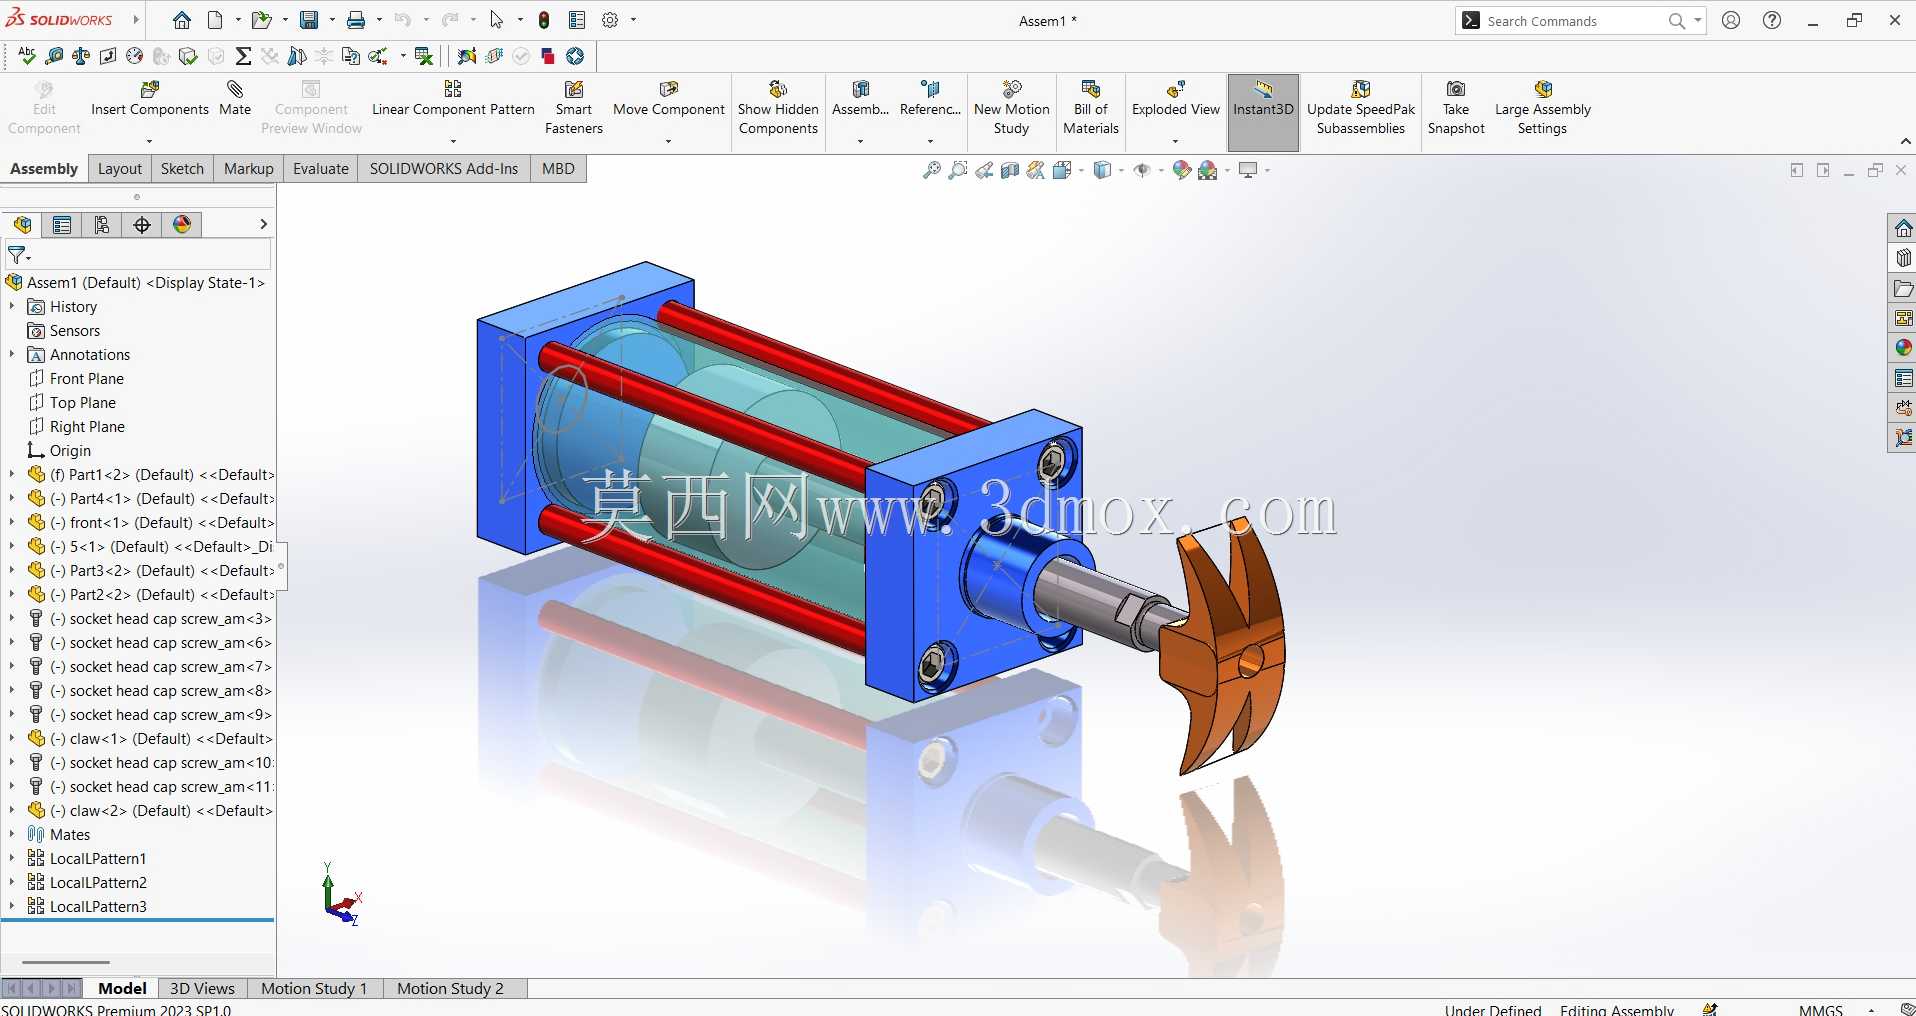Expand History node in tree

click(x=12, y=307)
